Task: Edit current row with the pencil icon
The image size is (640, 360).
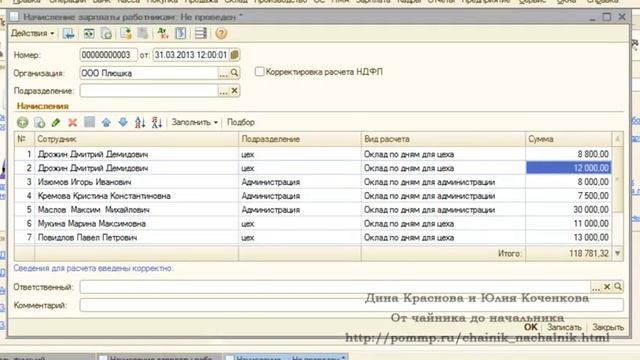Action: click(x=56, y=122)
